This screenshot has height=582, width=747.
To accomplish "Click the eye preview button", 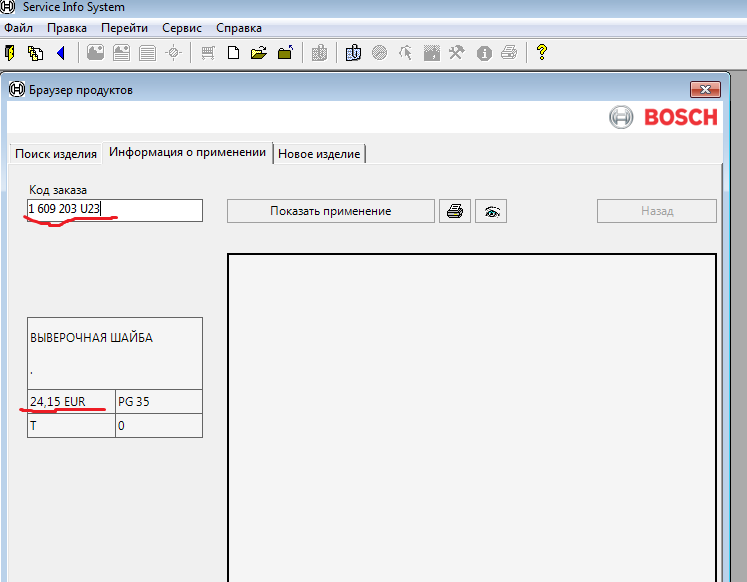I will 491,211.
